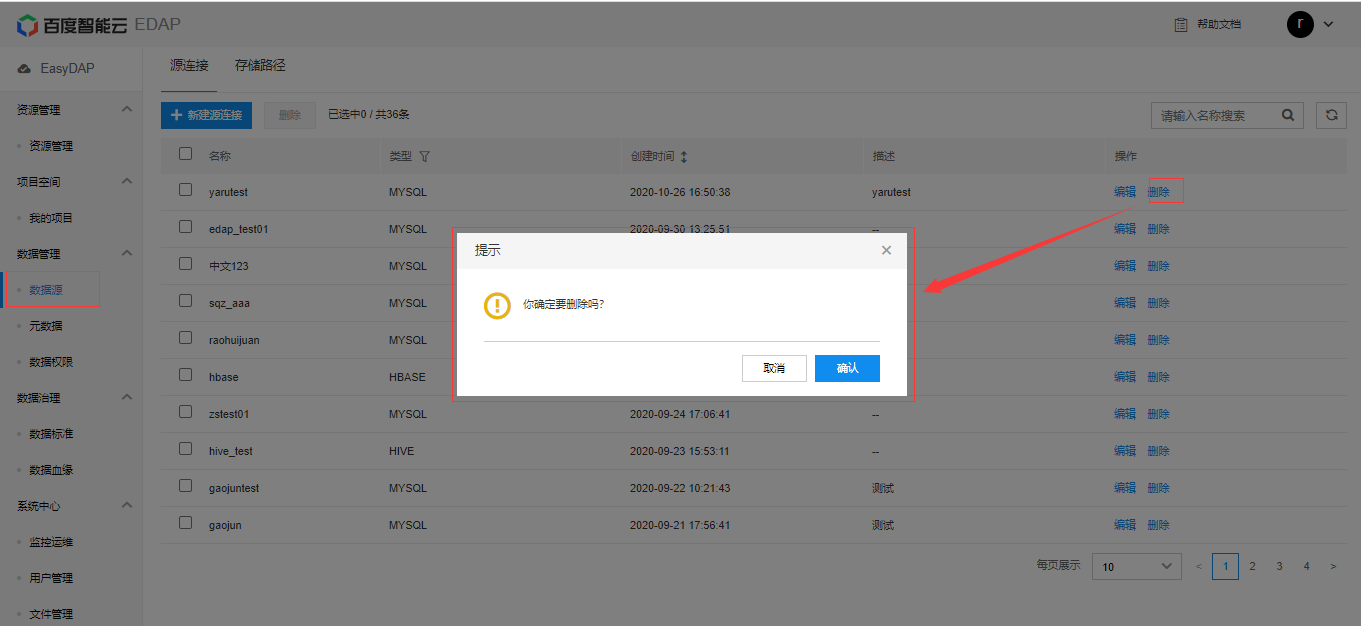Open the user avatar at top right
The height and width of the screenshot is (626, 1361).
pyautogui.click(x=1300, y=24)
